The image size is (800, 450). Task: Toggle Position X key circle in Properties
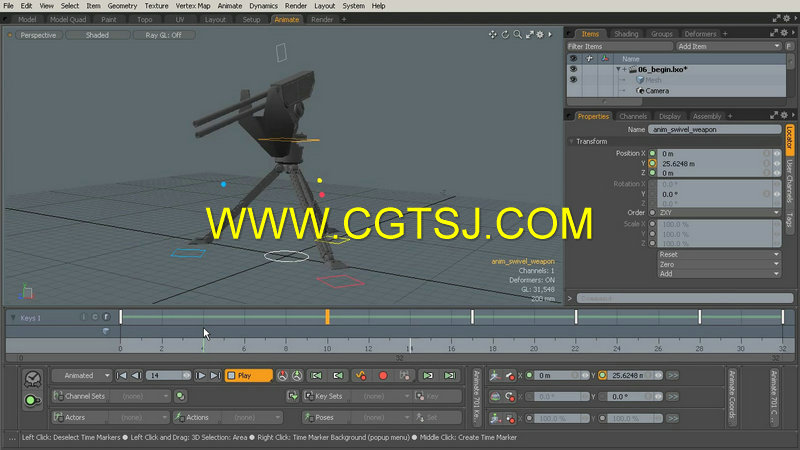coord(653,153)
